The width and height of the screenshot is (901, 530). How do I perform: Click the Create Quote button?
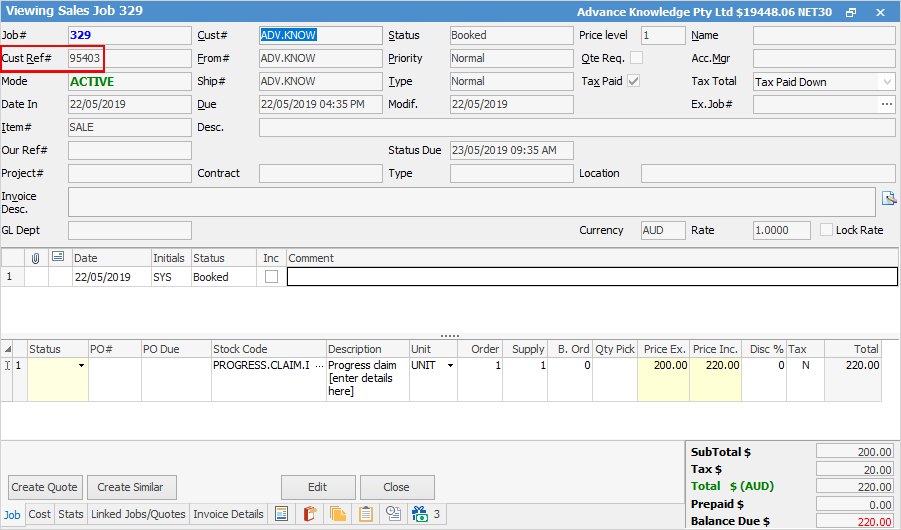point(45,487)
